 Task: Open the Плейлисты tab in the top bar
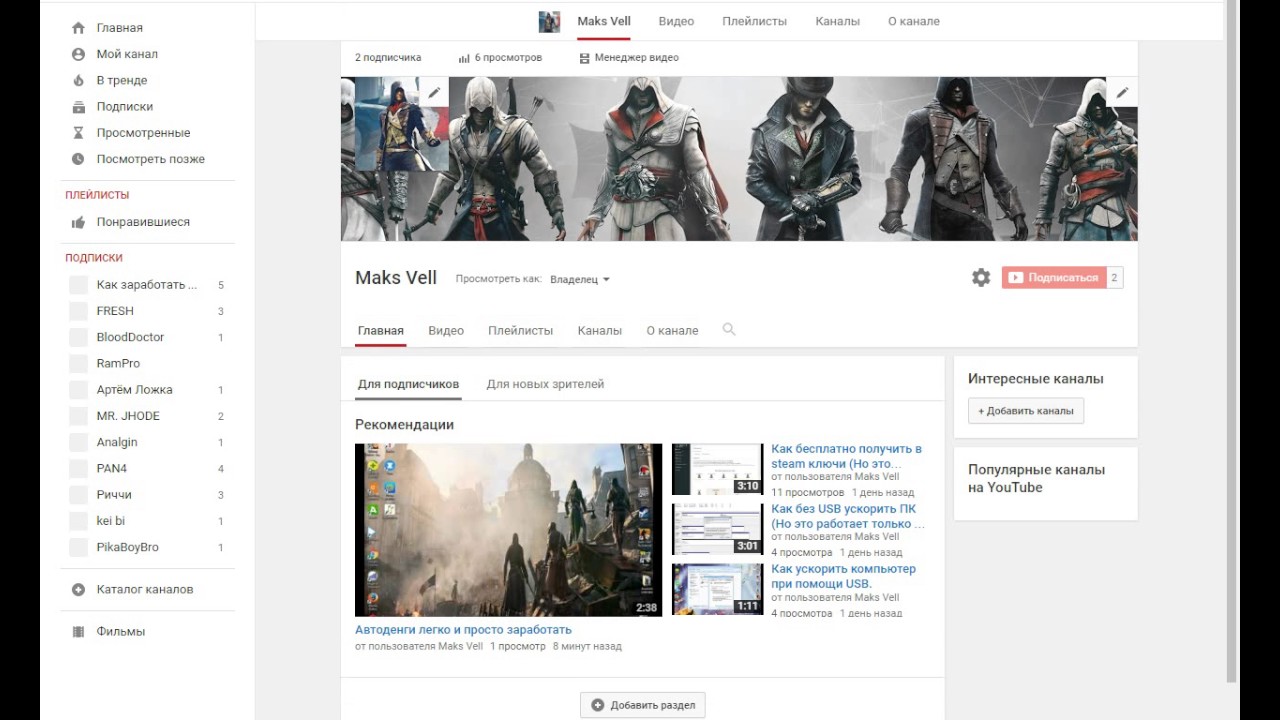pos(754,21)
